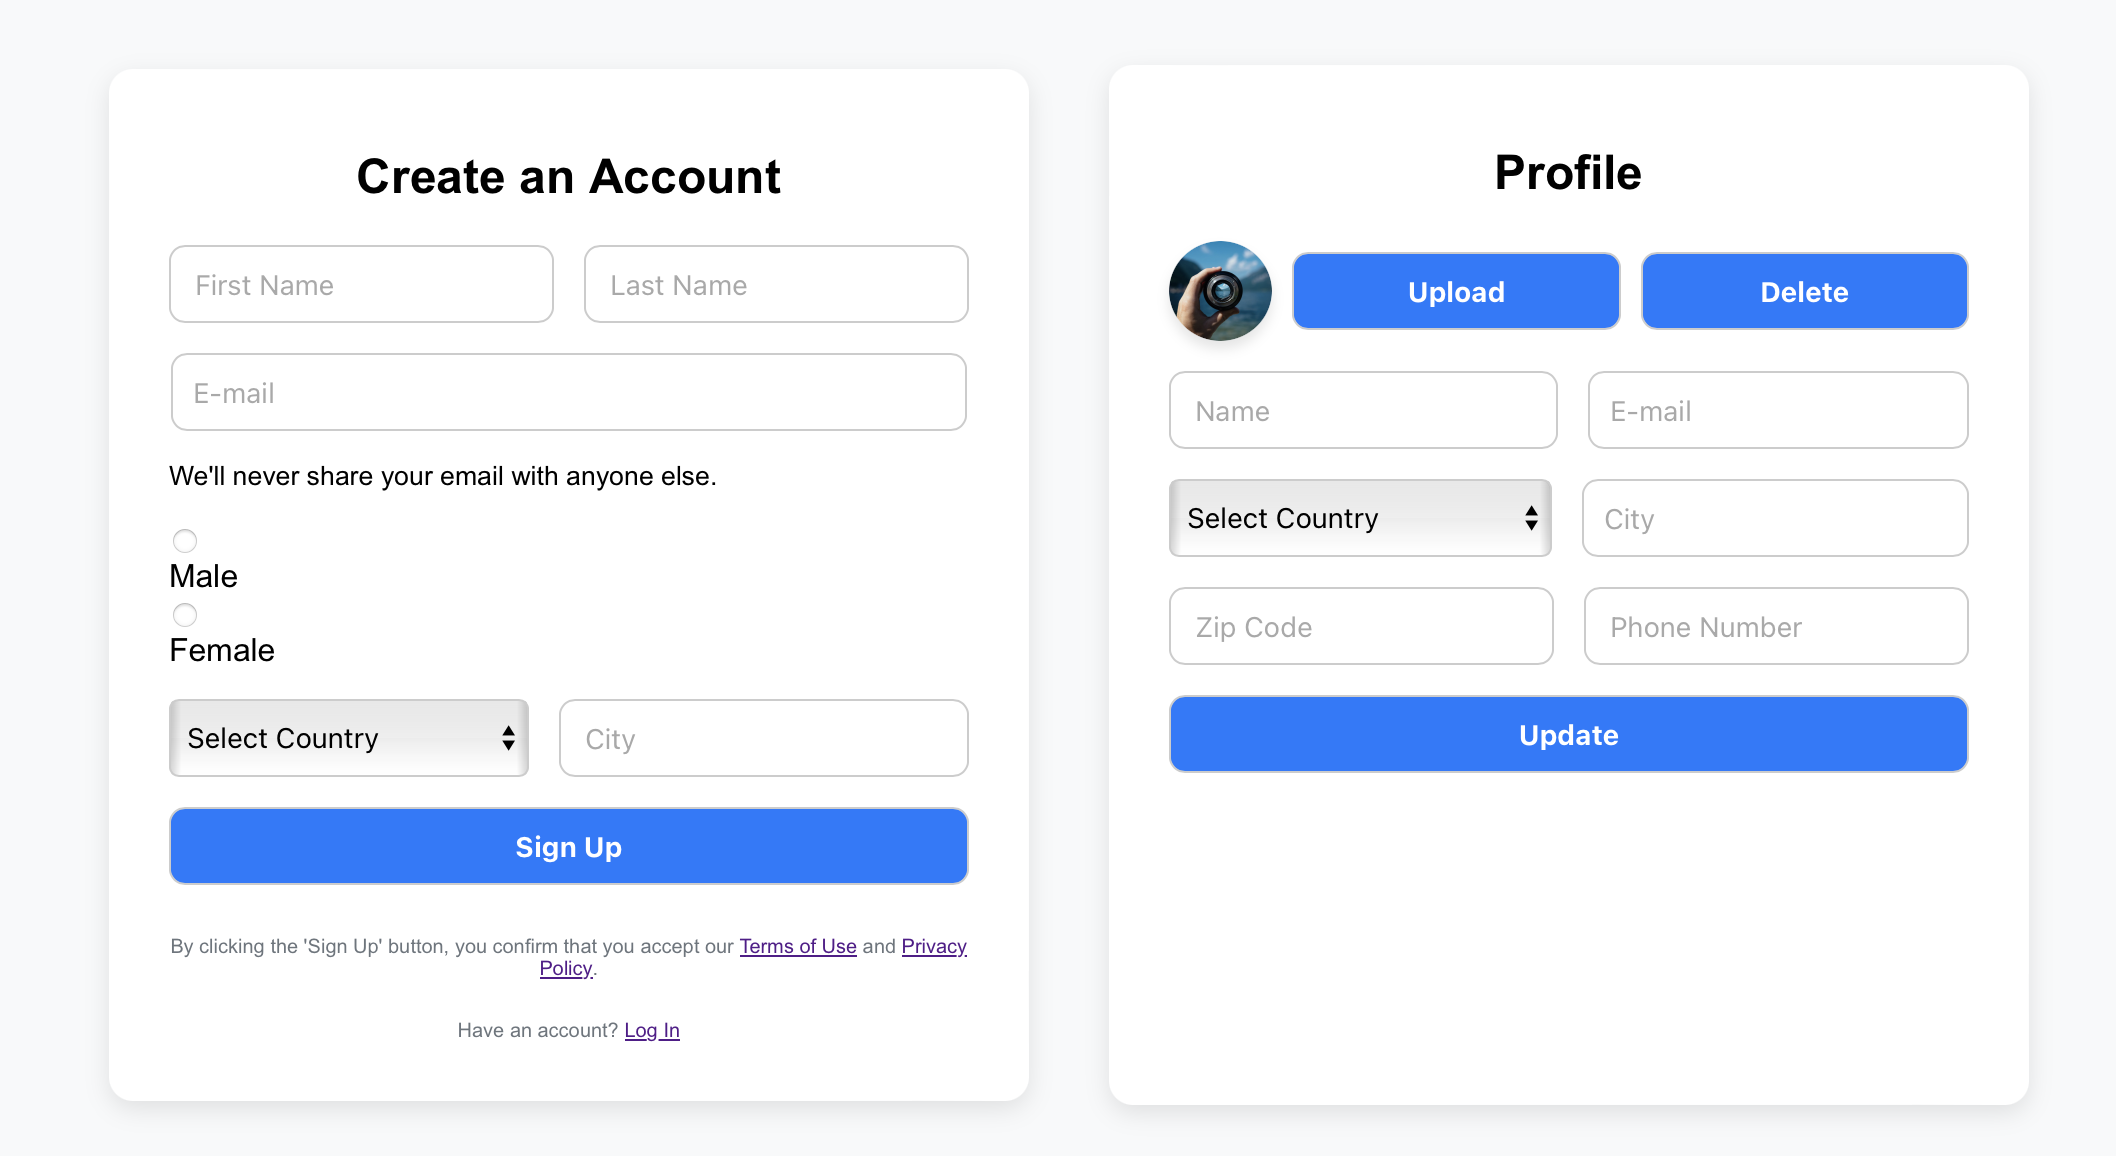Click the Zip Code input field

click(x=1360, y=626)
